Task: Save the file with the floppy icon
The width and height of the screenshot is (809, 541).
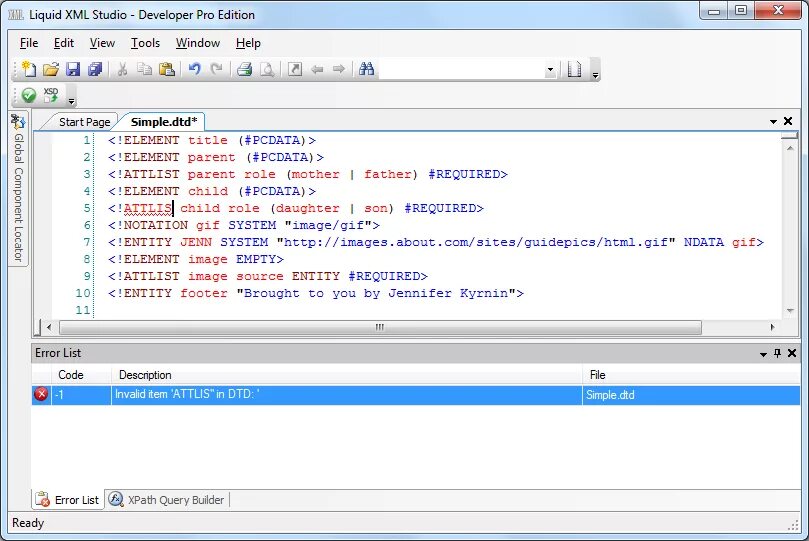Action: pyautogui.click(x=73, y=69)
